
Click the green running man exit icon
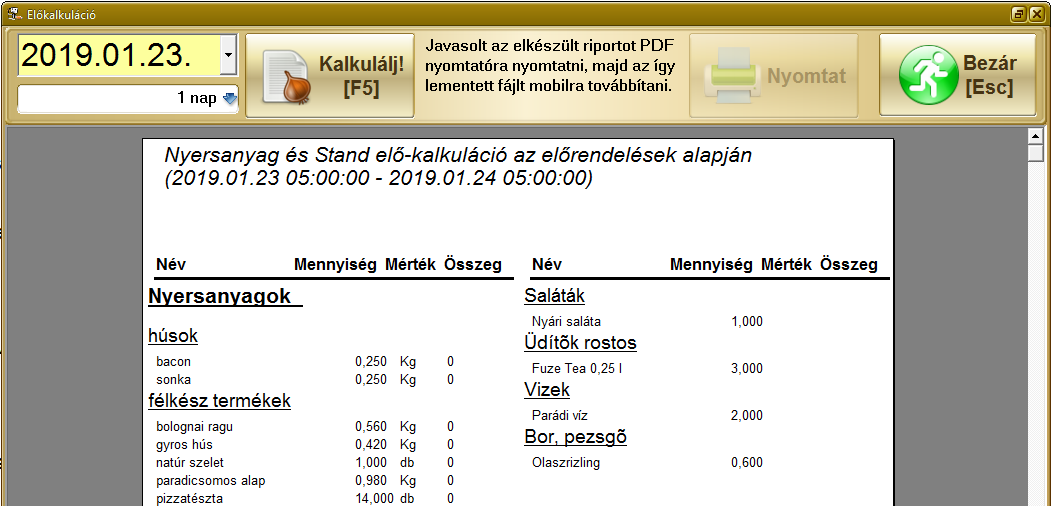926,76
